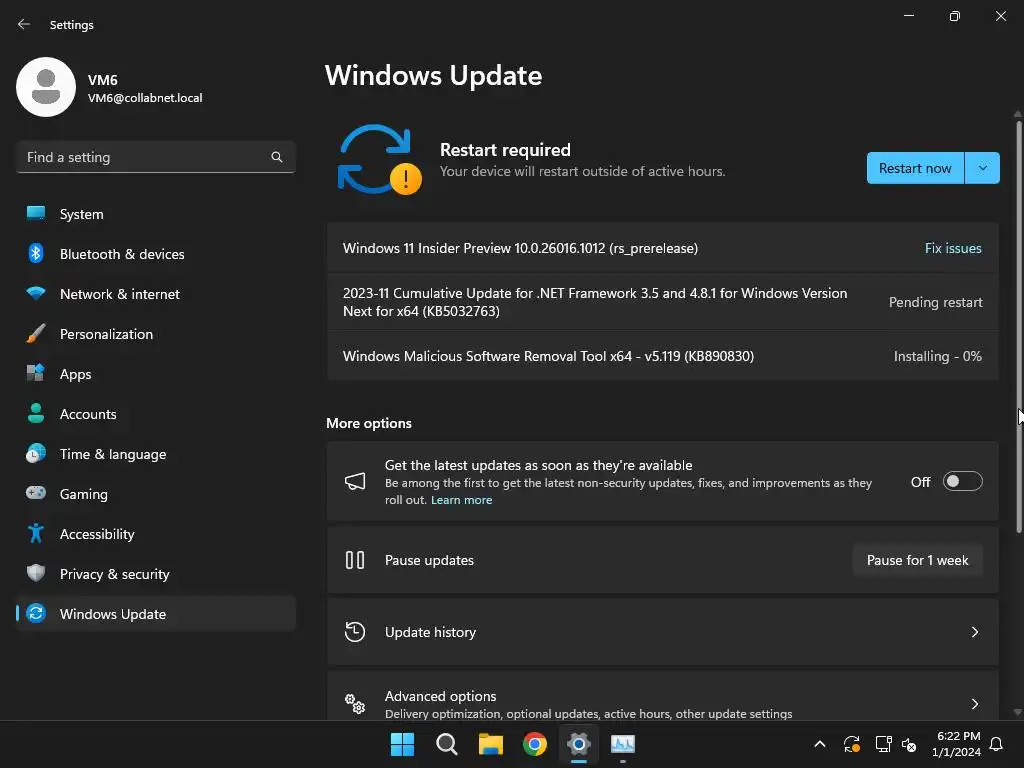Viewport: 1024px width, 768px height.
Task: Click Pause for 1 week button
Action: pos(918,560)
